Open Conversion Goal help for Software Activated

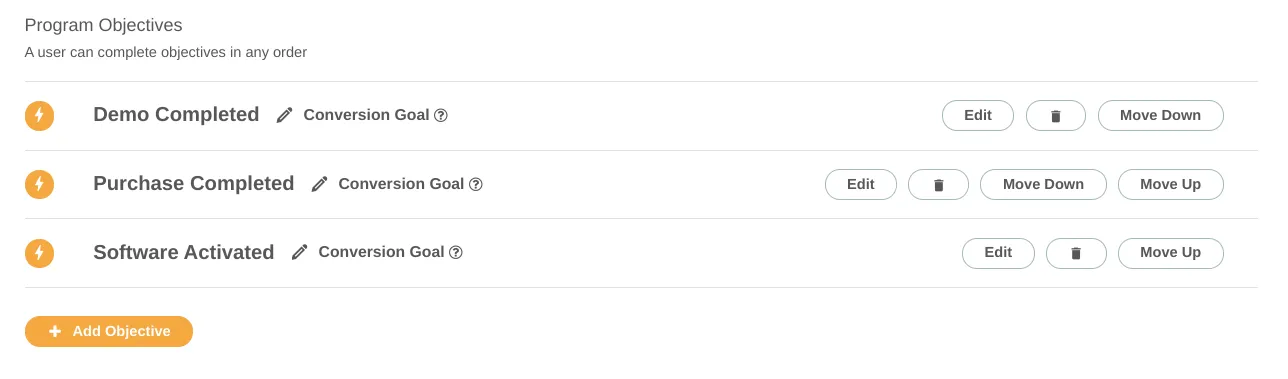(x=456, y=253)
